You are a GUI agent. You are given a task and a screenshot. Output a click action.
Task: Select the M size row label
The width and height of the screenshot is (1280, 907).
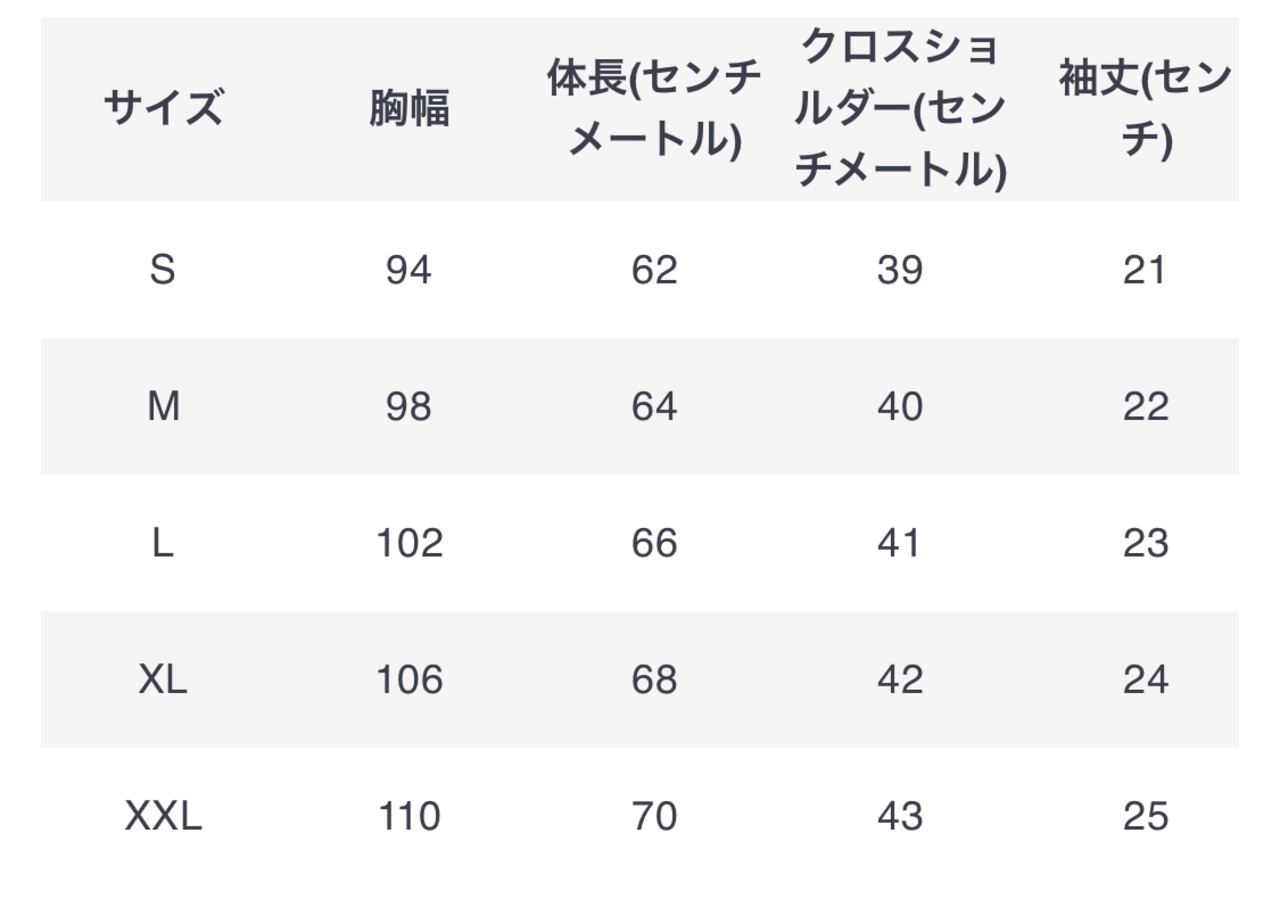click(x=163, y=407)
